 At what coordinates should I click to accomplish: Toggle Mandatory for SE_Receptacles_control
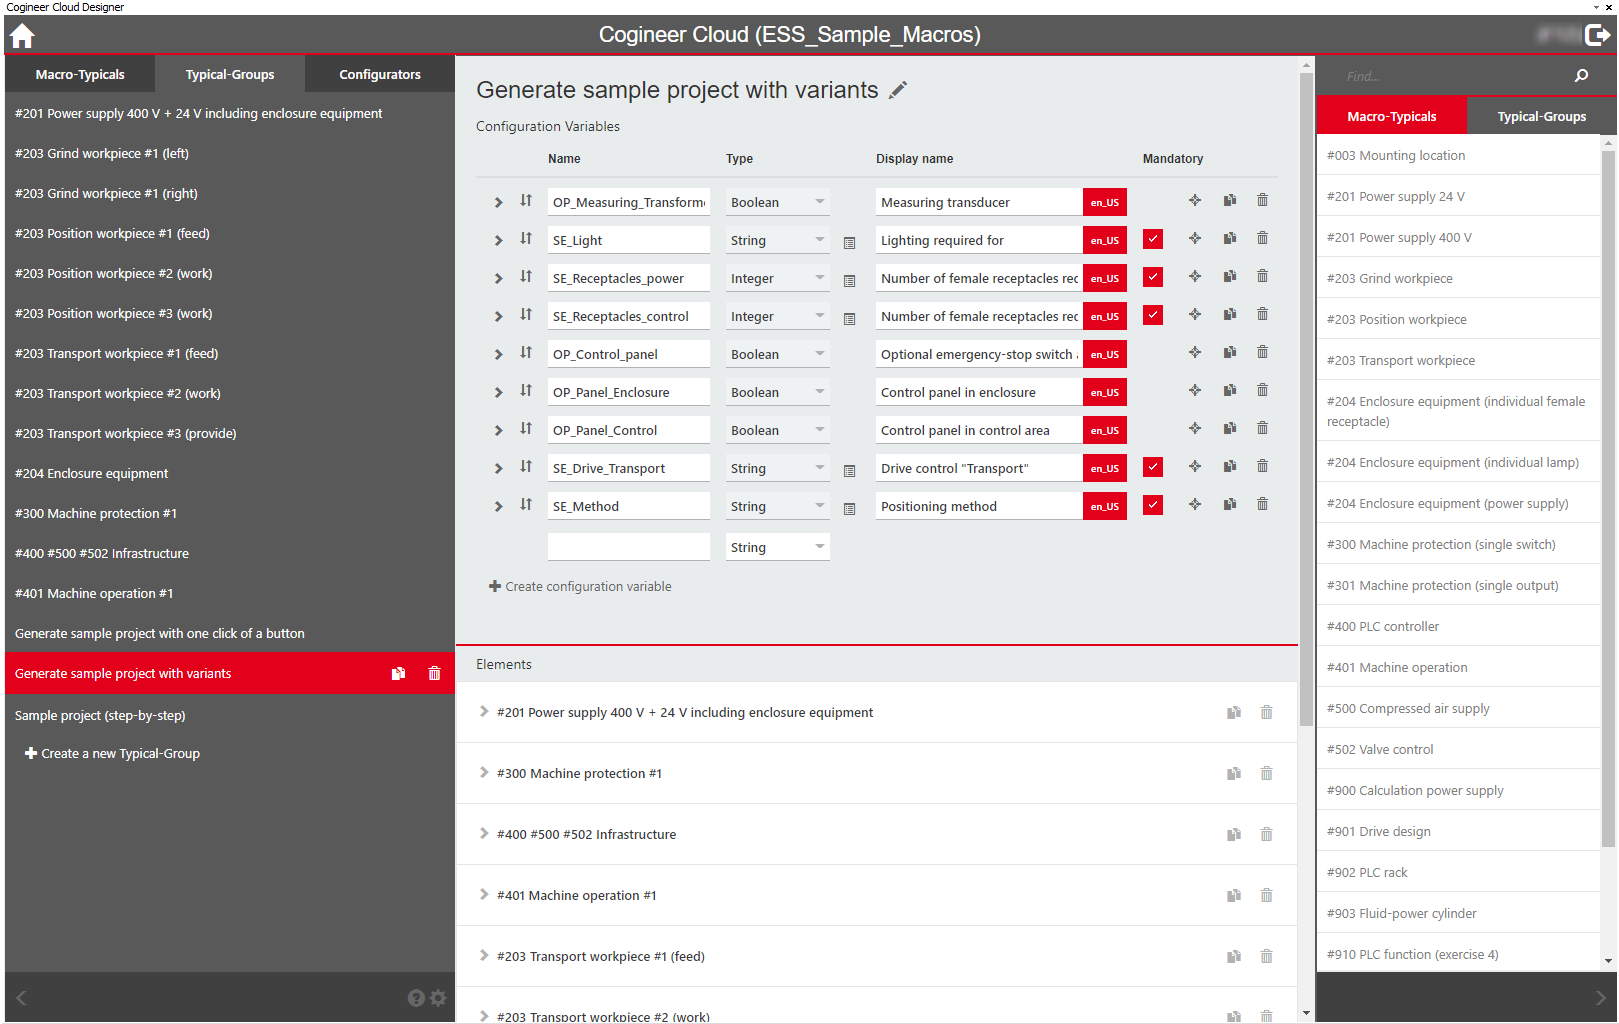pyautogui.click(x=1152, y=315)
